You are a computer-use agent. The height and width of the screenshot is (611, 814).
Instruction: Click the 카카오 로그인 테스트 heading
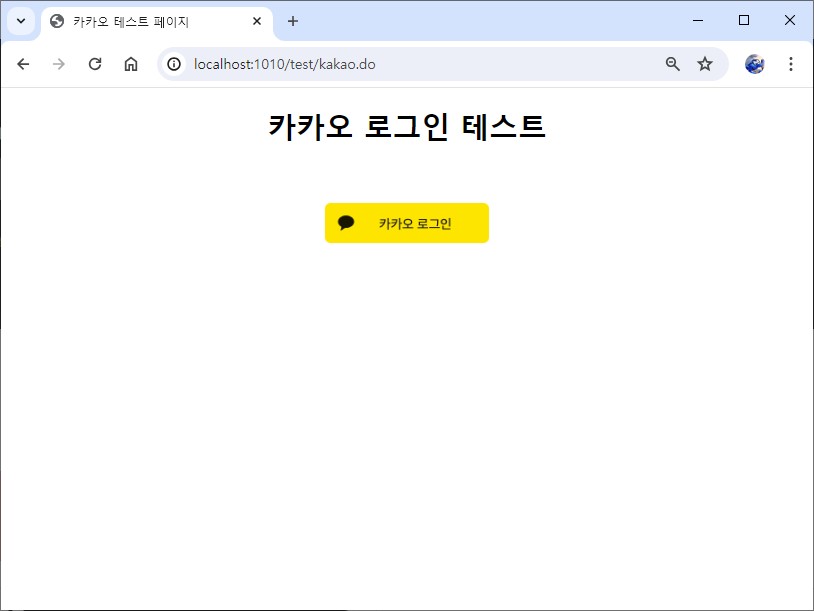coord(406,126)
